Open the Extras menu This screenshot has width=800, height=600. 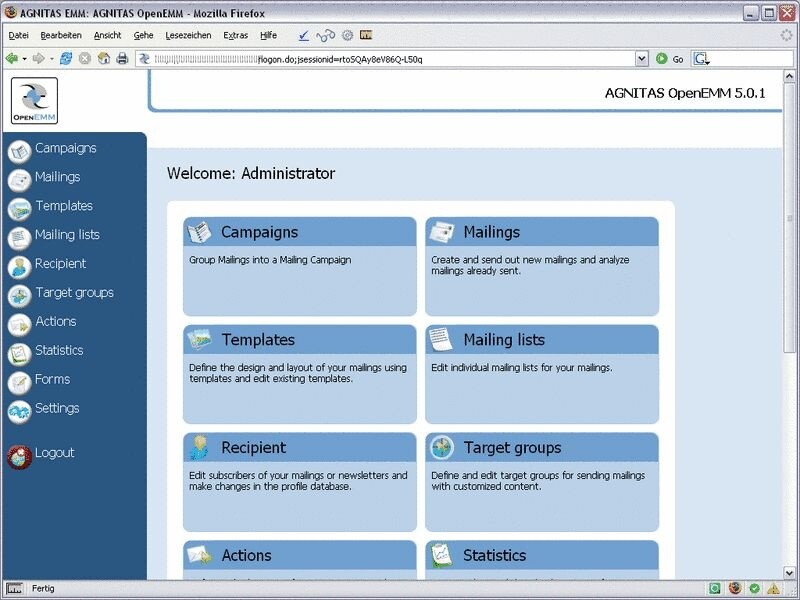[x=236, y=35]
